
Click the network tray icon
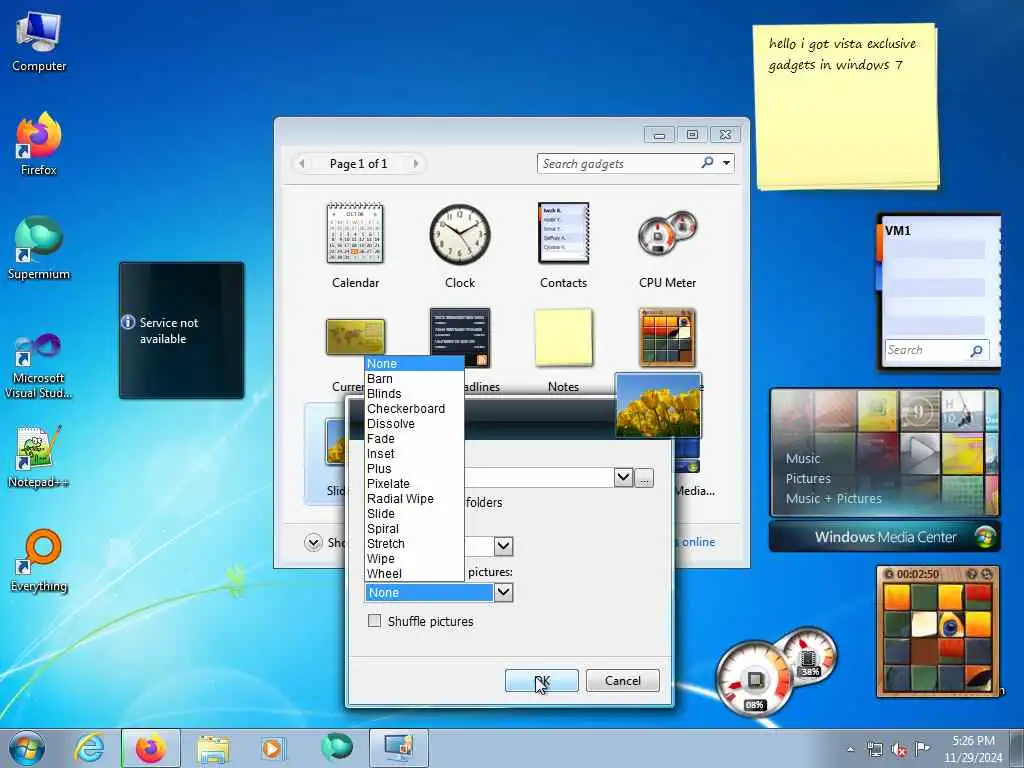click(x=874, y=749)
